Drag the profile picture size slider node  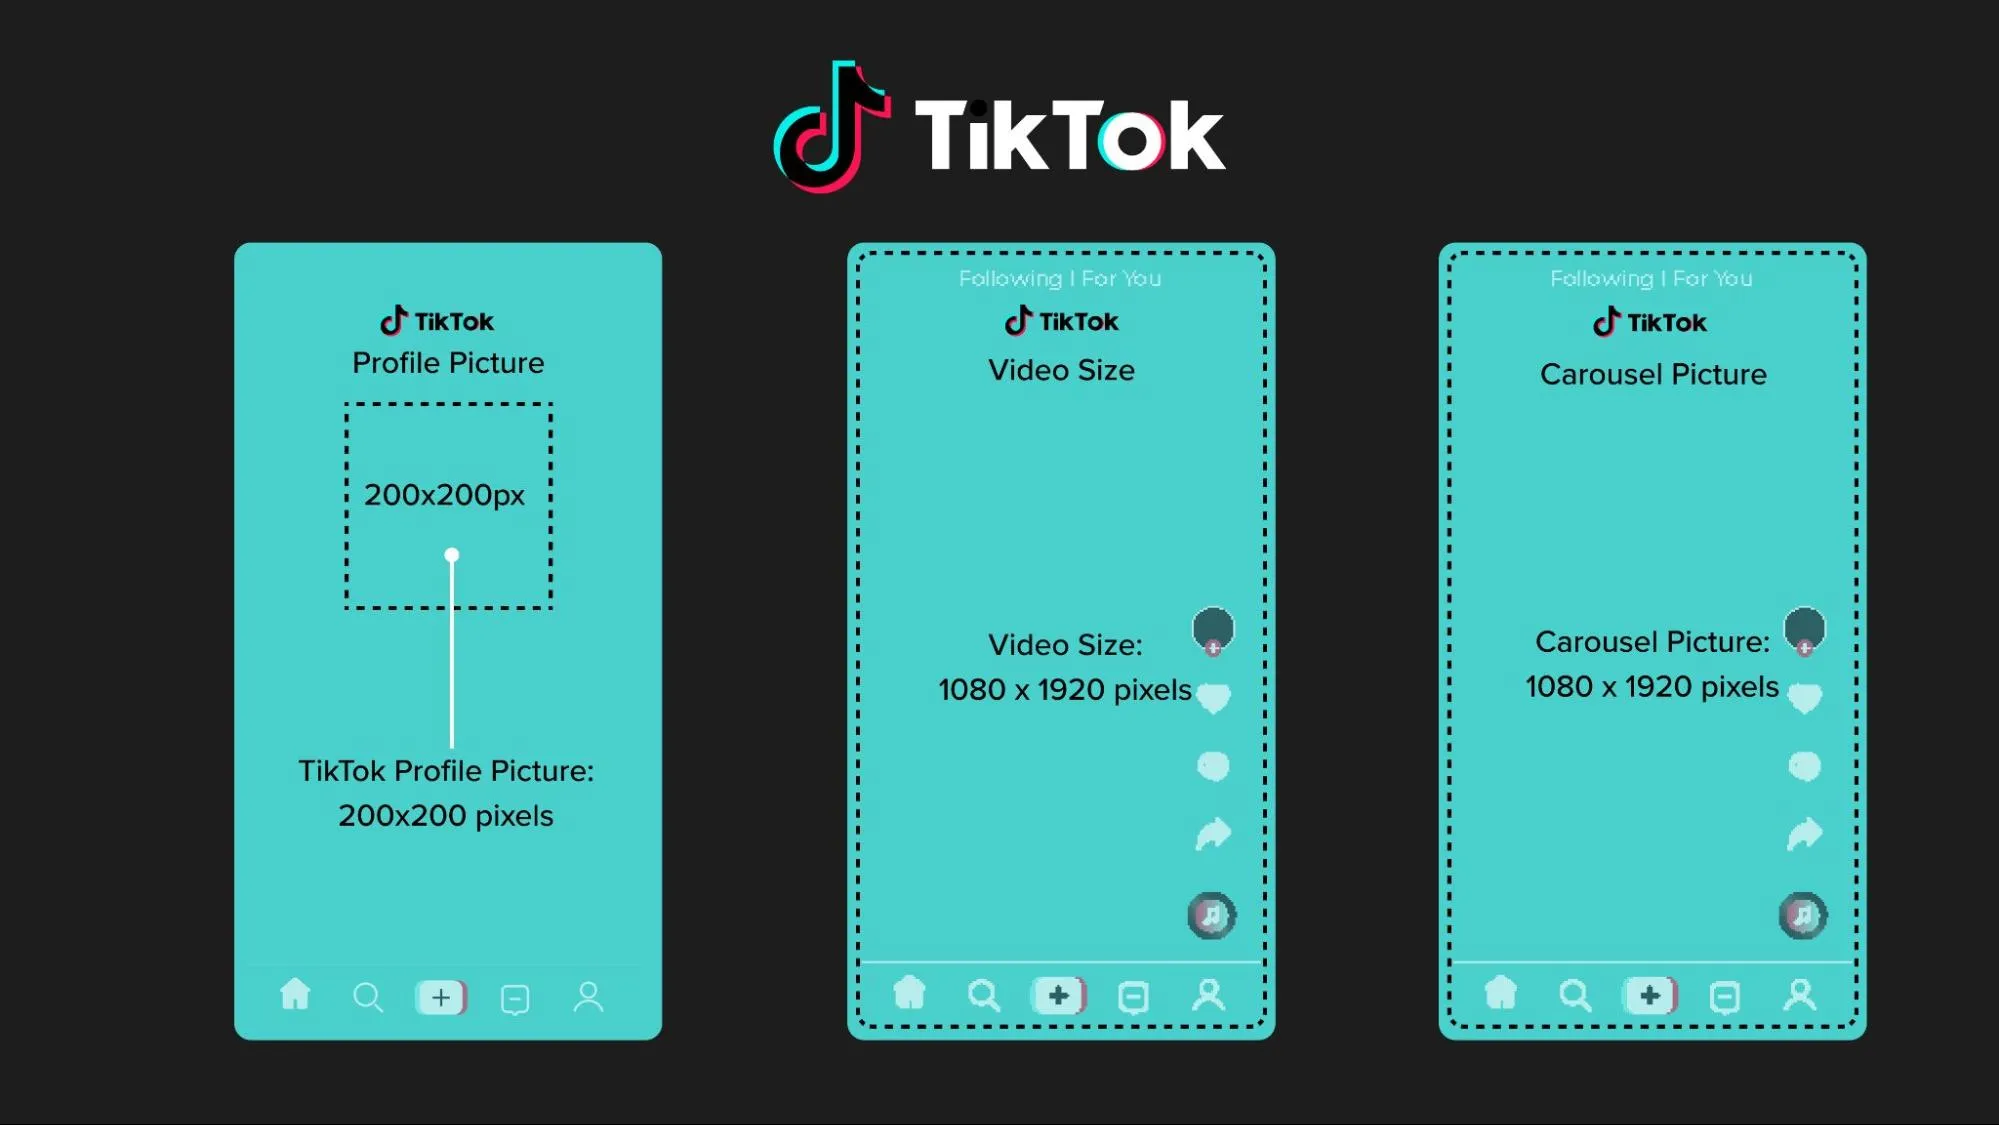coord(450,556)
